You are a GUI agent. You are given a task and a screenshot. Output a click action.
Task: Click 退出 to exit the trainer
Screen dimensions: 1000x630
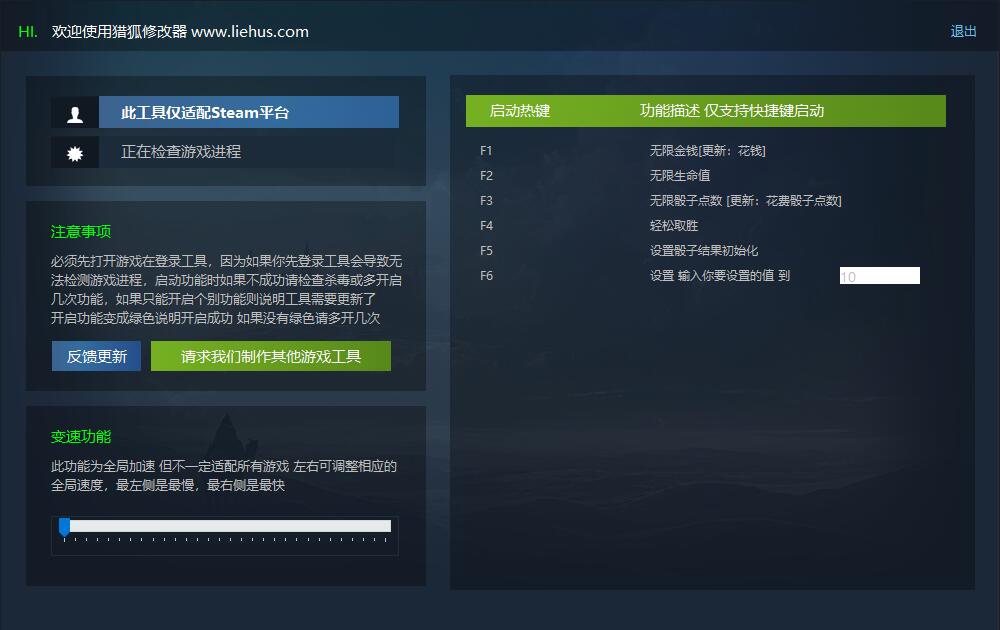(963, 31)
